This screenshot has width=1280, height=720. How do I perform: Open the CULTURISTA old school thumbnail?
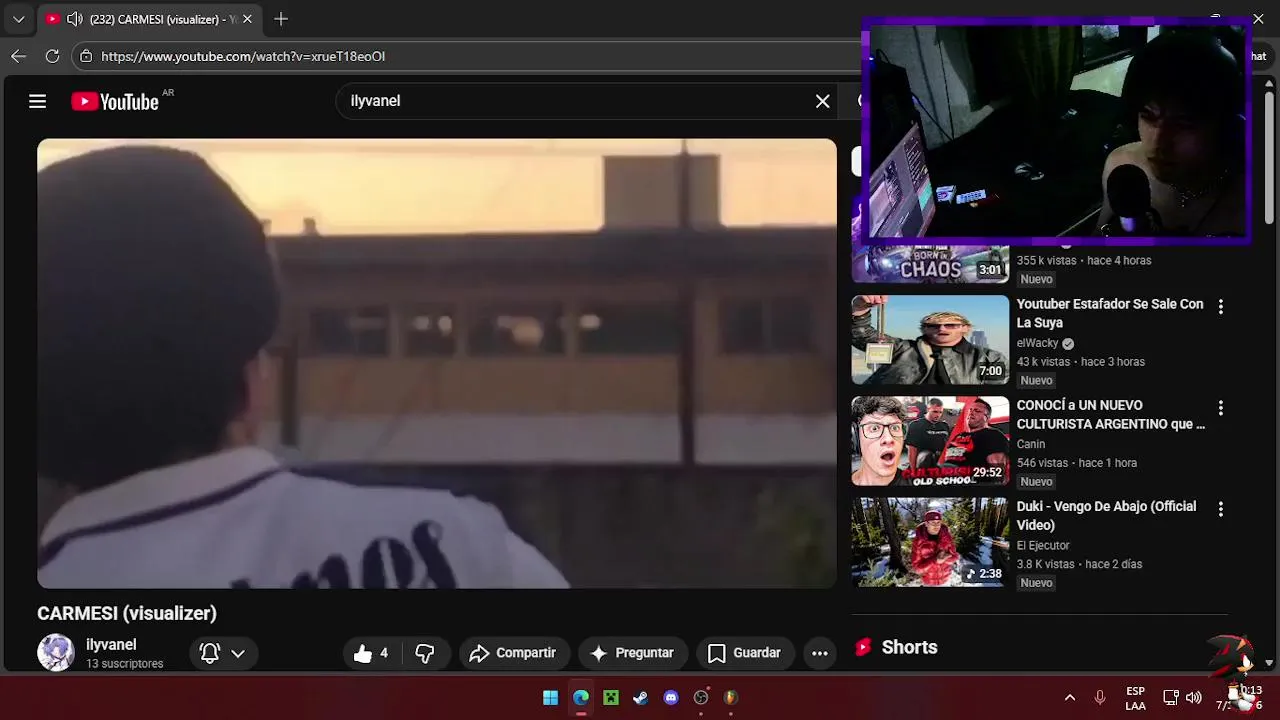tap(930, 441)
